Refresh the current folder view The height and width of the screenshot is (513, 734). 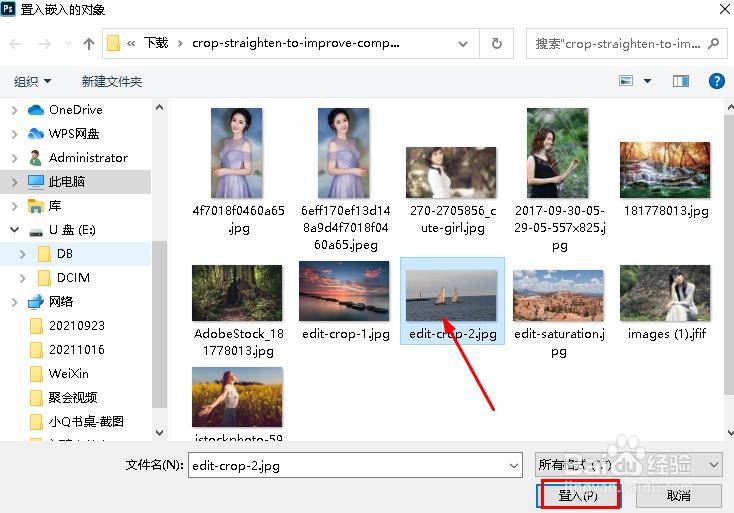pos(497,44)
